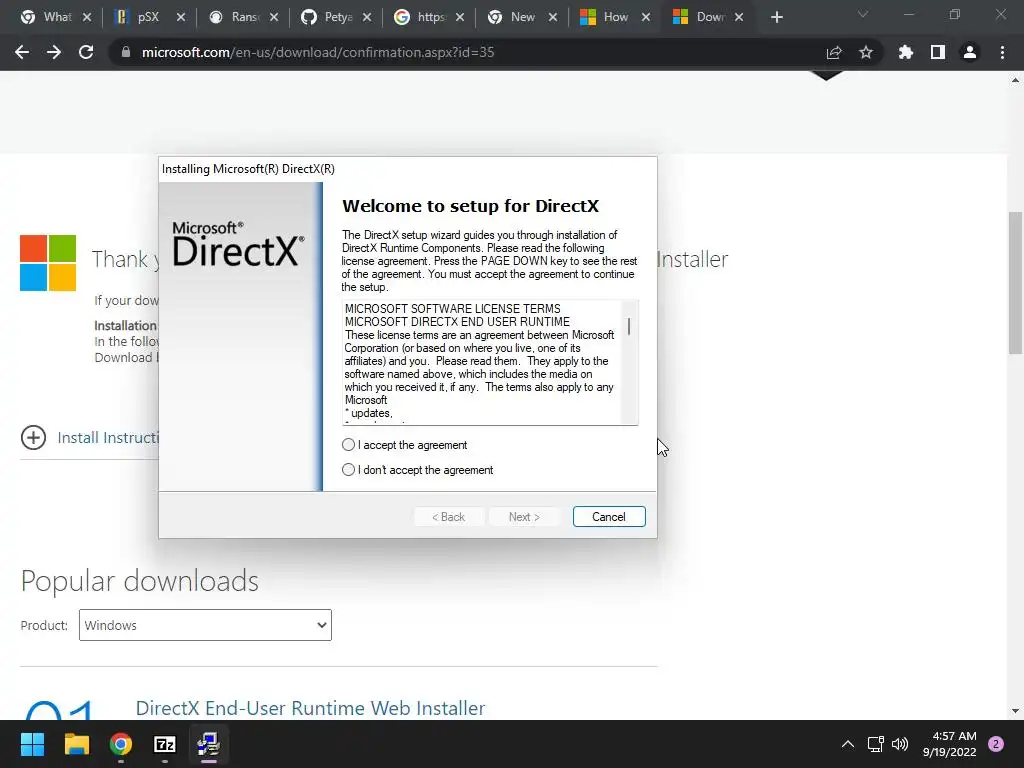This screenshot has height=768, width=1024.
Task: Click the page scrollbar up arrow
Action: pos(1015,80)
